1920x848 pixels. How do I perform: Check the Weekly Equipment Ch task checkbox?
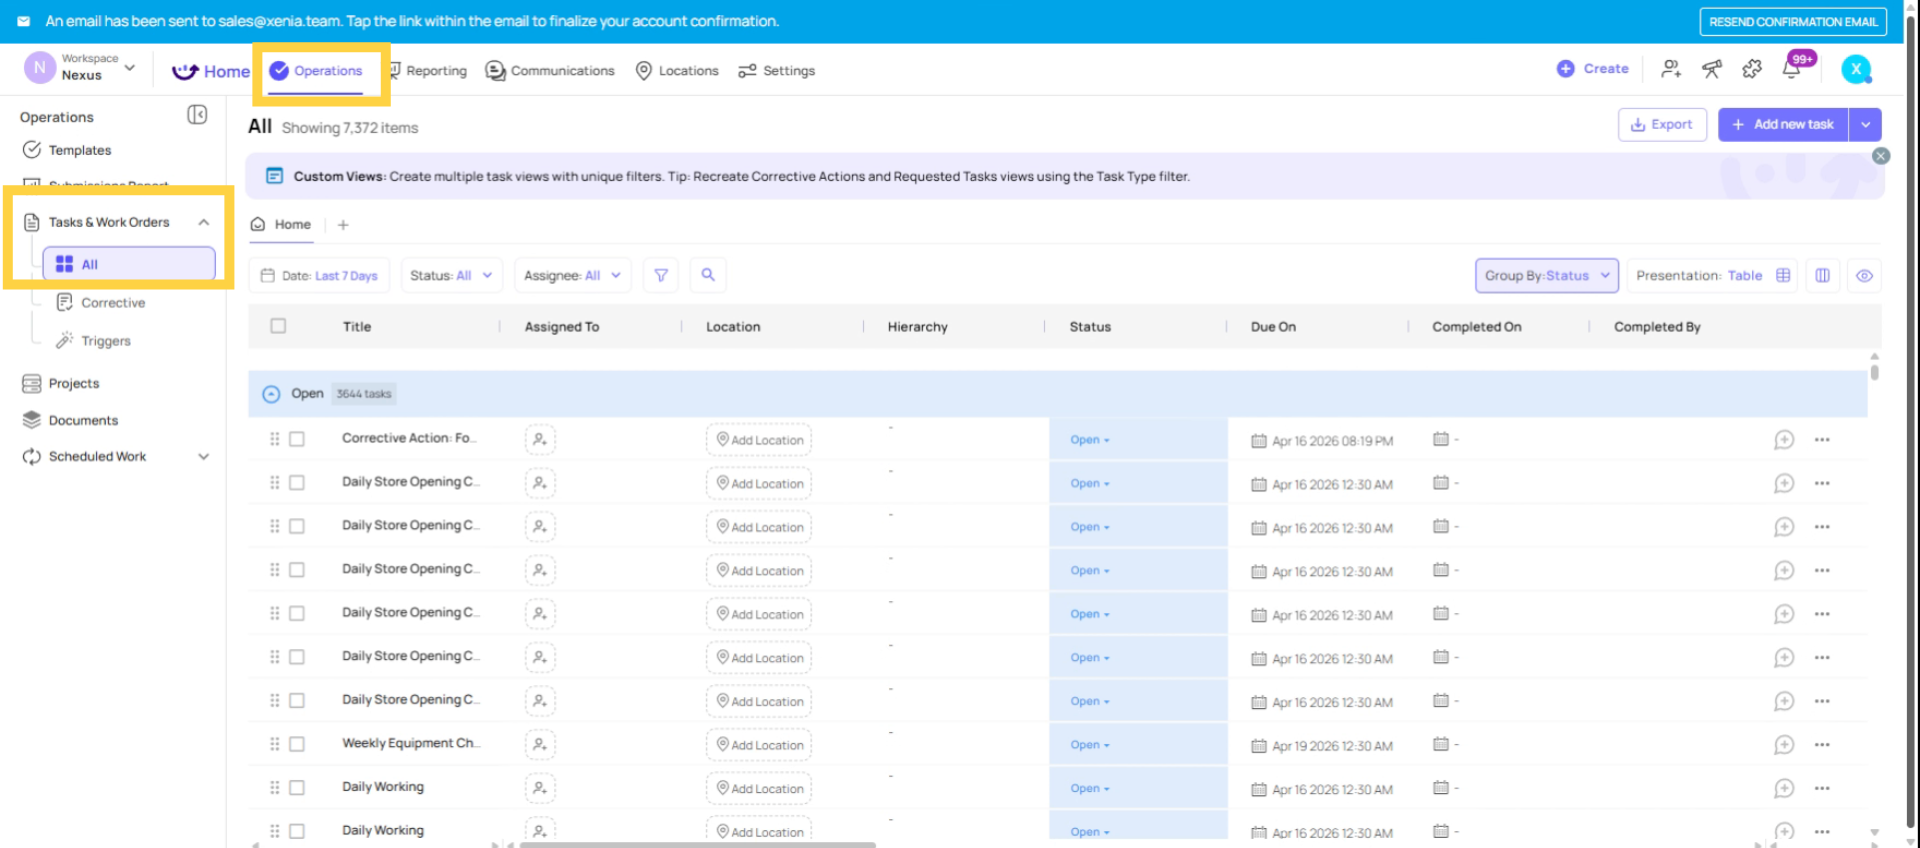tap(297, 744)
